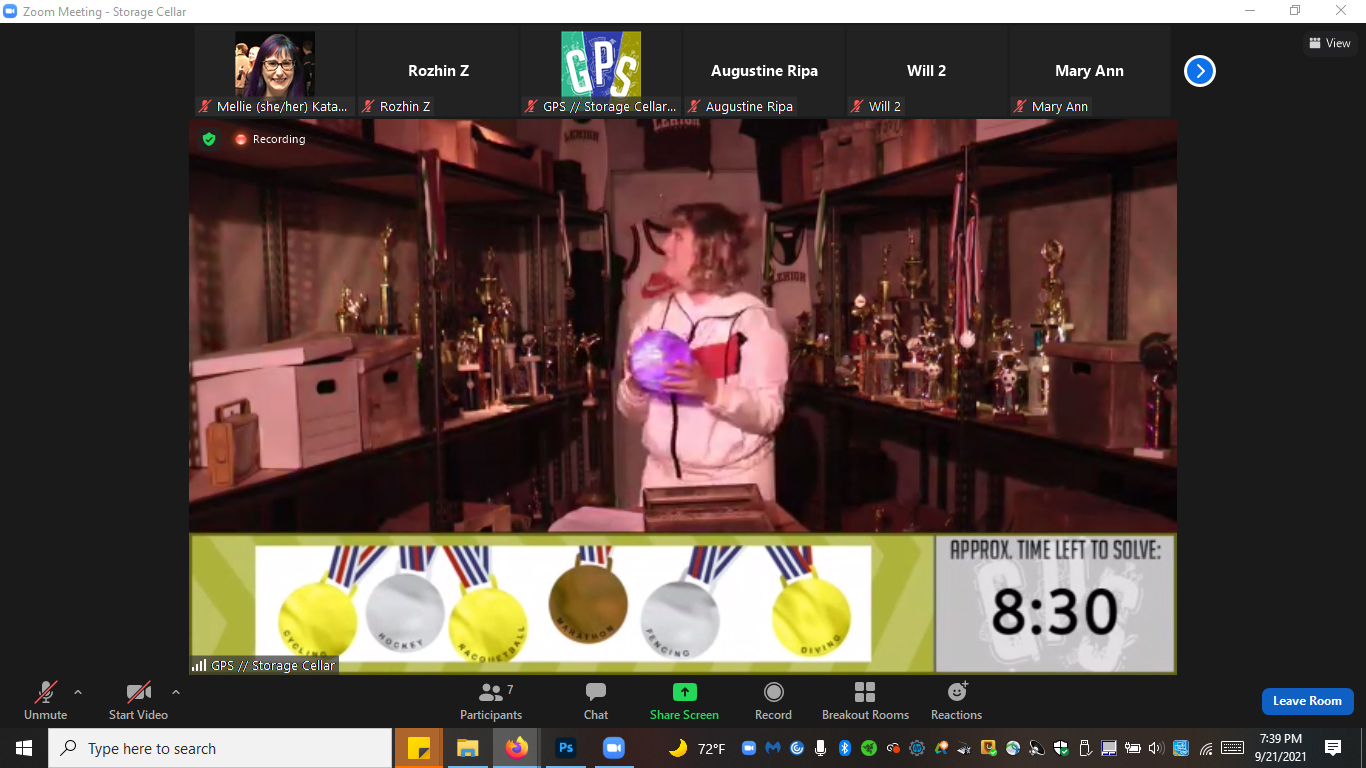This screenshot has width=1366, height=768.
Task: Select the Augustine Ripa participant tile
Action: 764,71
